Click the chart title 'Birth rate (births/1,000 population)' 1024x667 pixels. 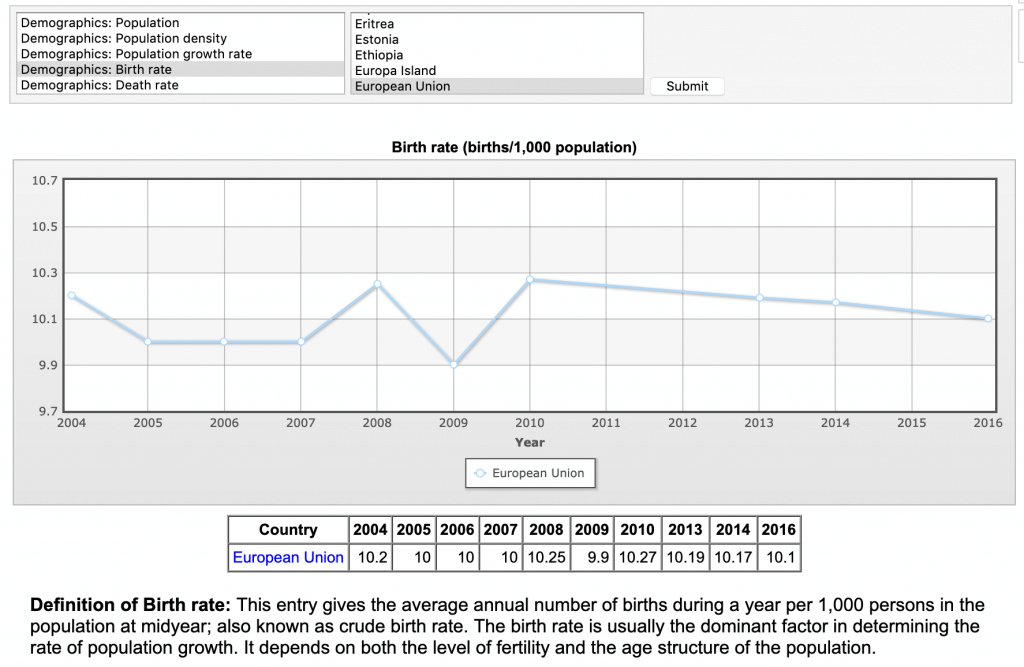(514, 147)
